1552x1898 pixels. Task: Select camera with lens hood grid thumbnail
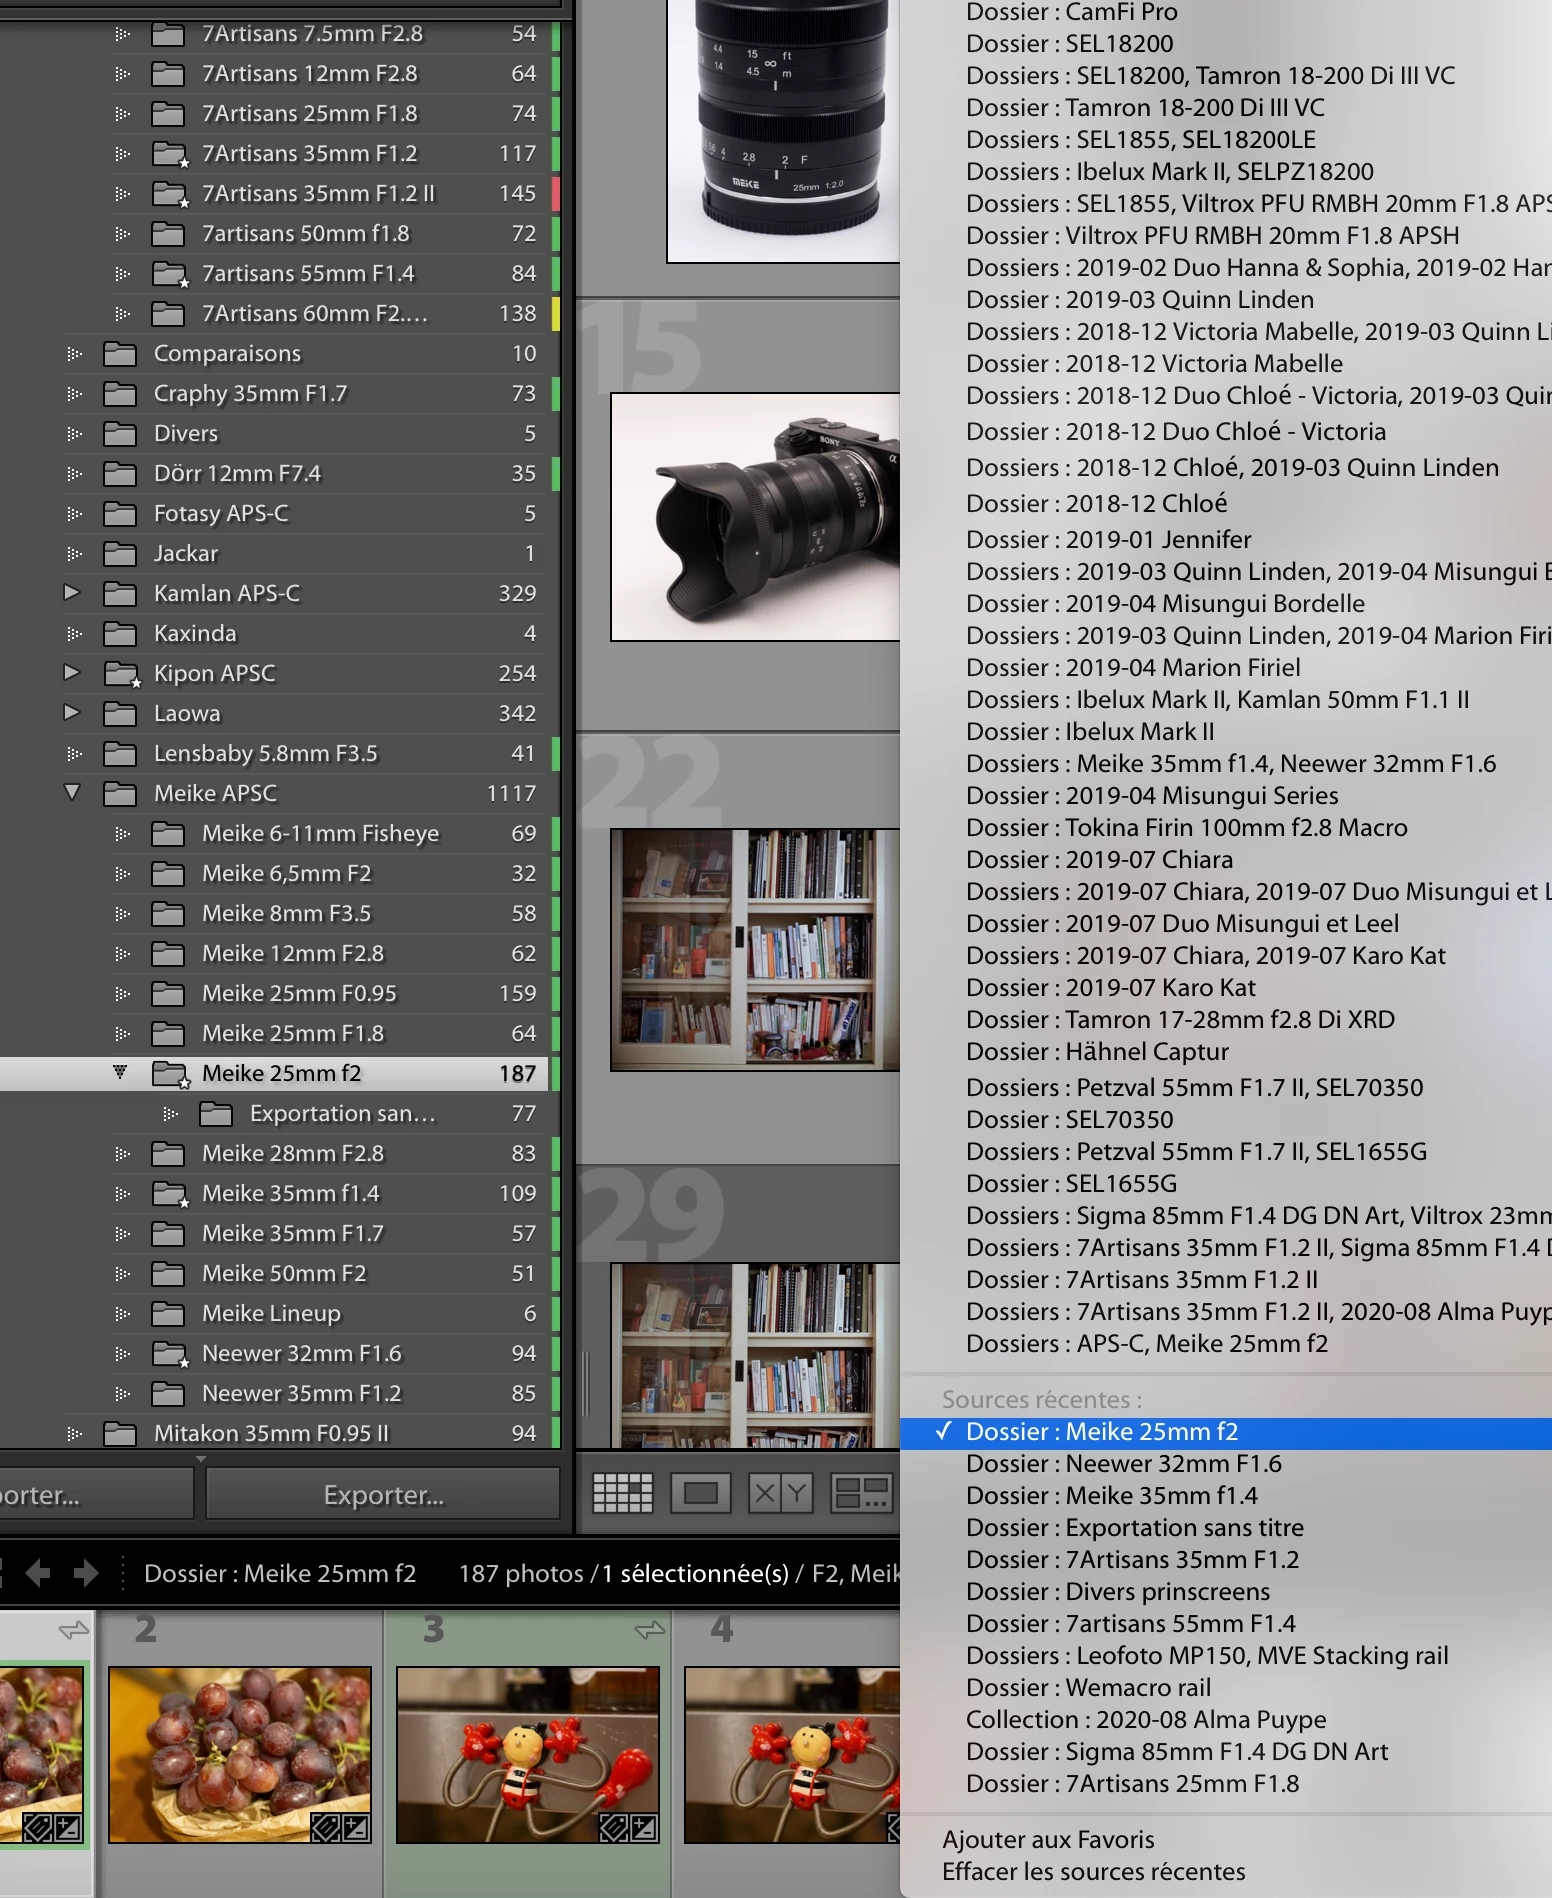[x=755, y=517]
